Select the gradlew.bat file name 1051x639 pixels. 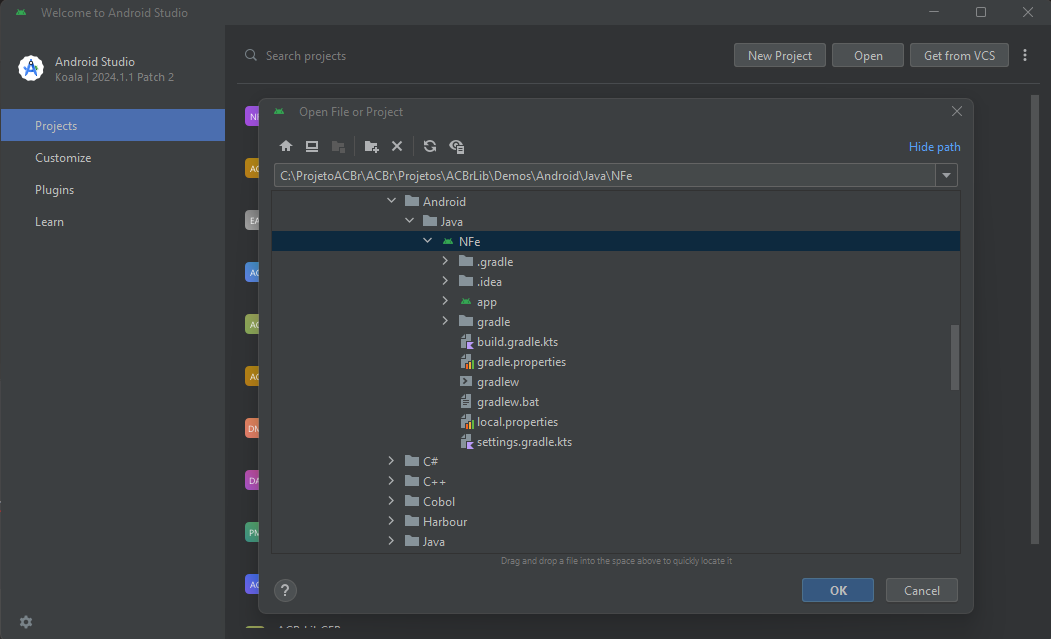[x=508, y=402]
